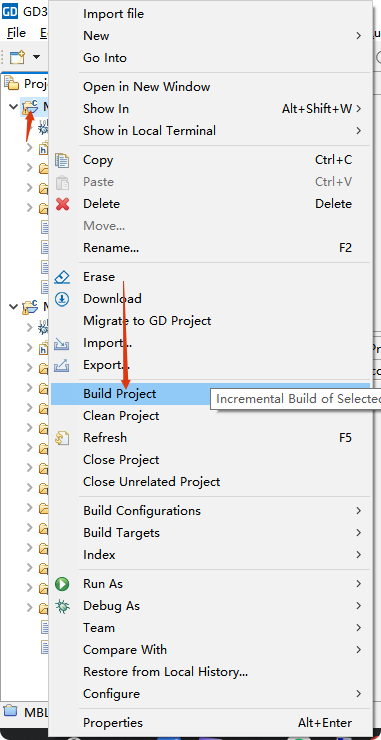381x740 pixels.
Task: Collapse the first project tree node
Action: pos(13,107)
